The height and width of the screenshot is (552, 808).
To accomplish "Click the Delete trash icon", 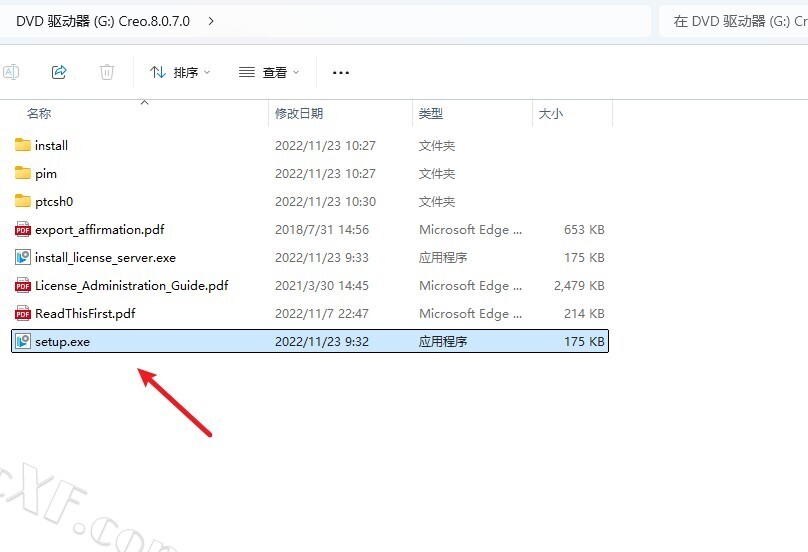I will tap(107, 72).
